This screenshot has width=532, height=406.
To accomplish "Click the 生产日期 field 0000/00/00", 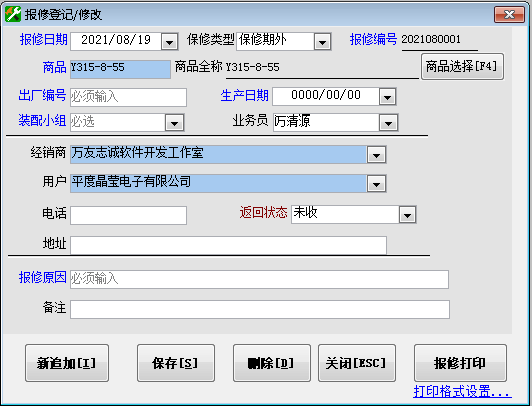I will click(x=326, y=96).
